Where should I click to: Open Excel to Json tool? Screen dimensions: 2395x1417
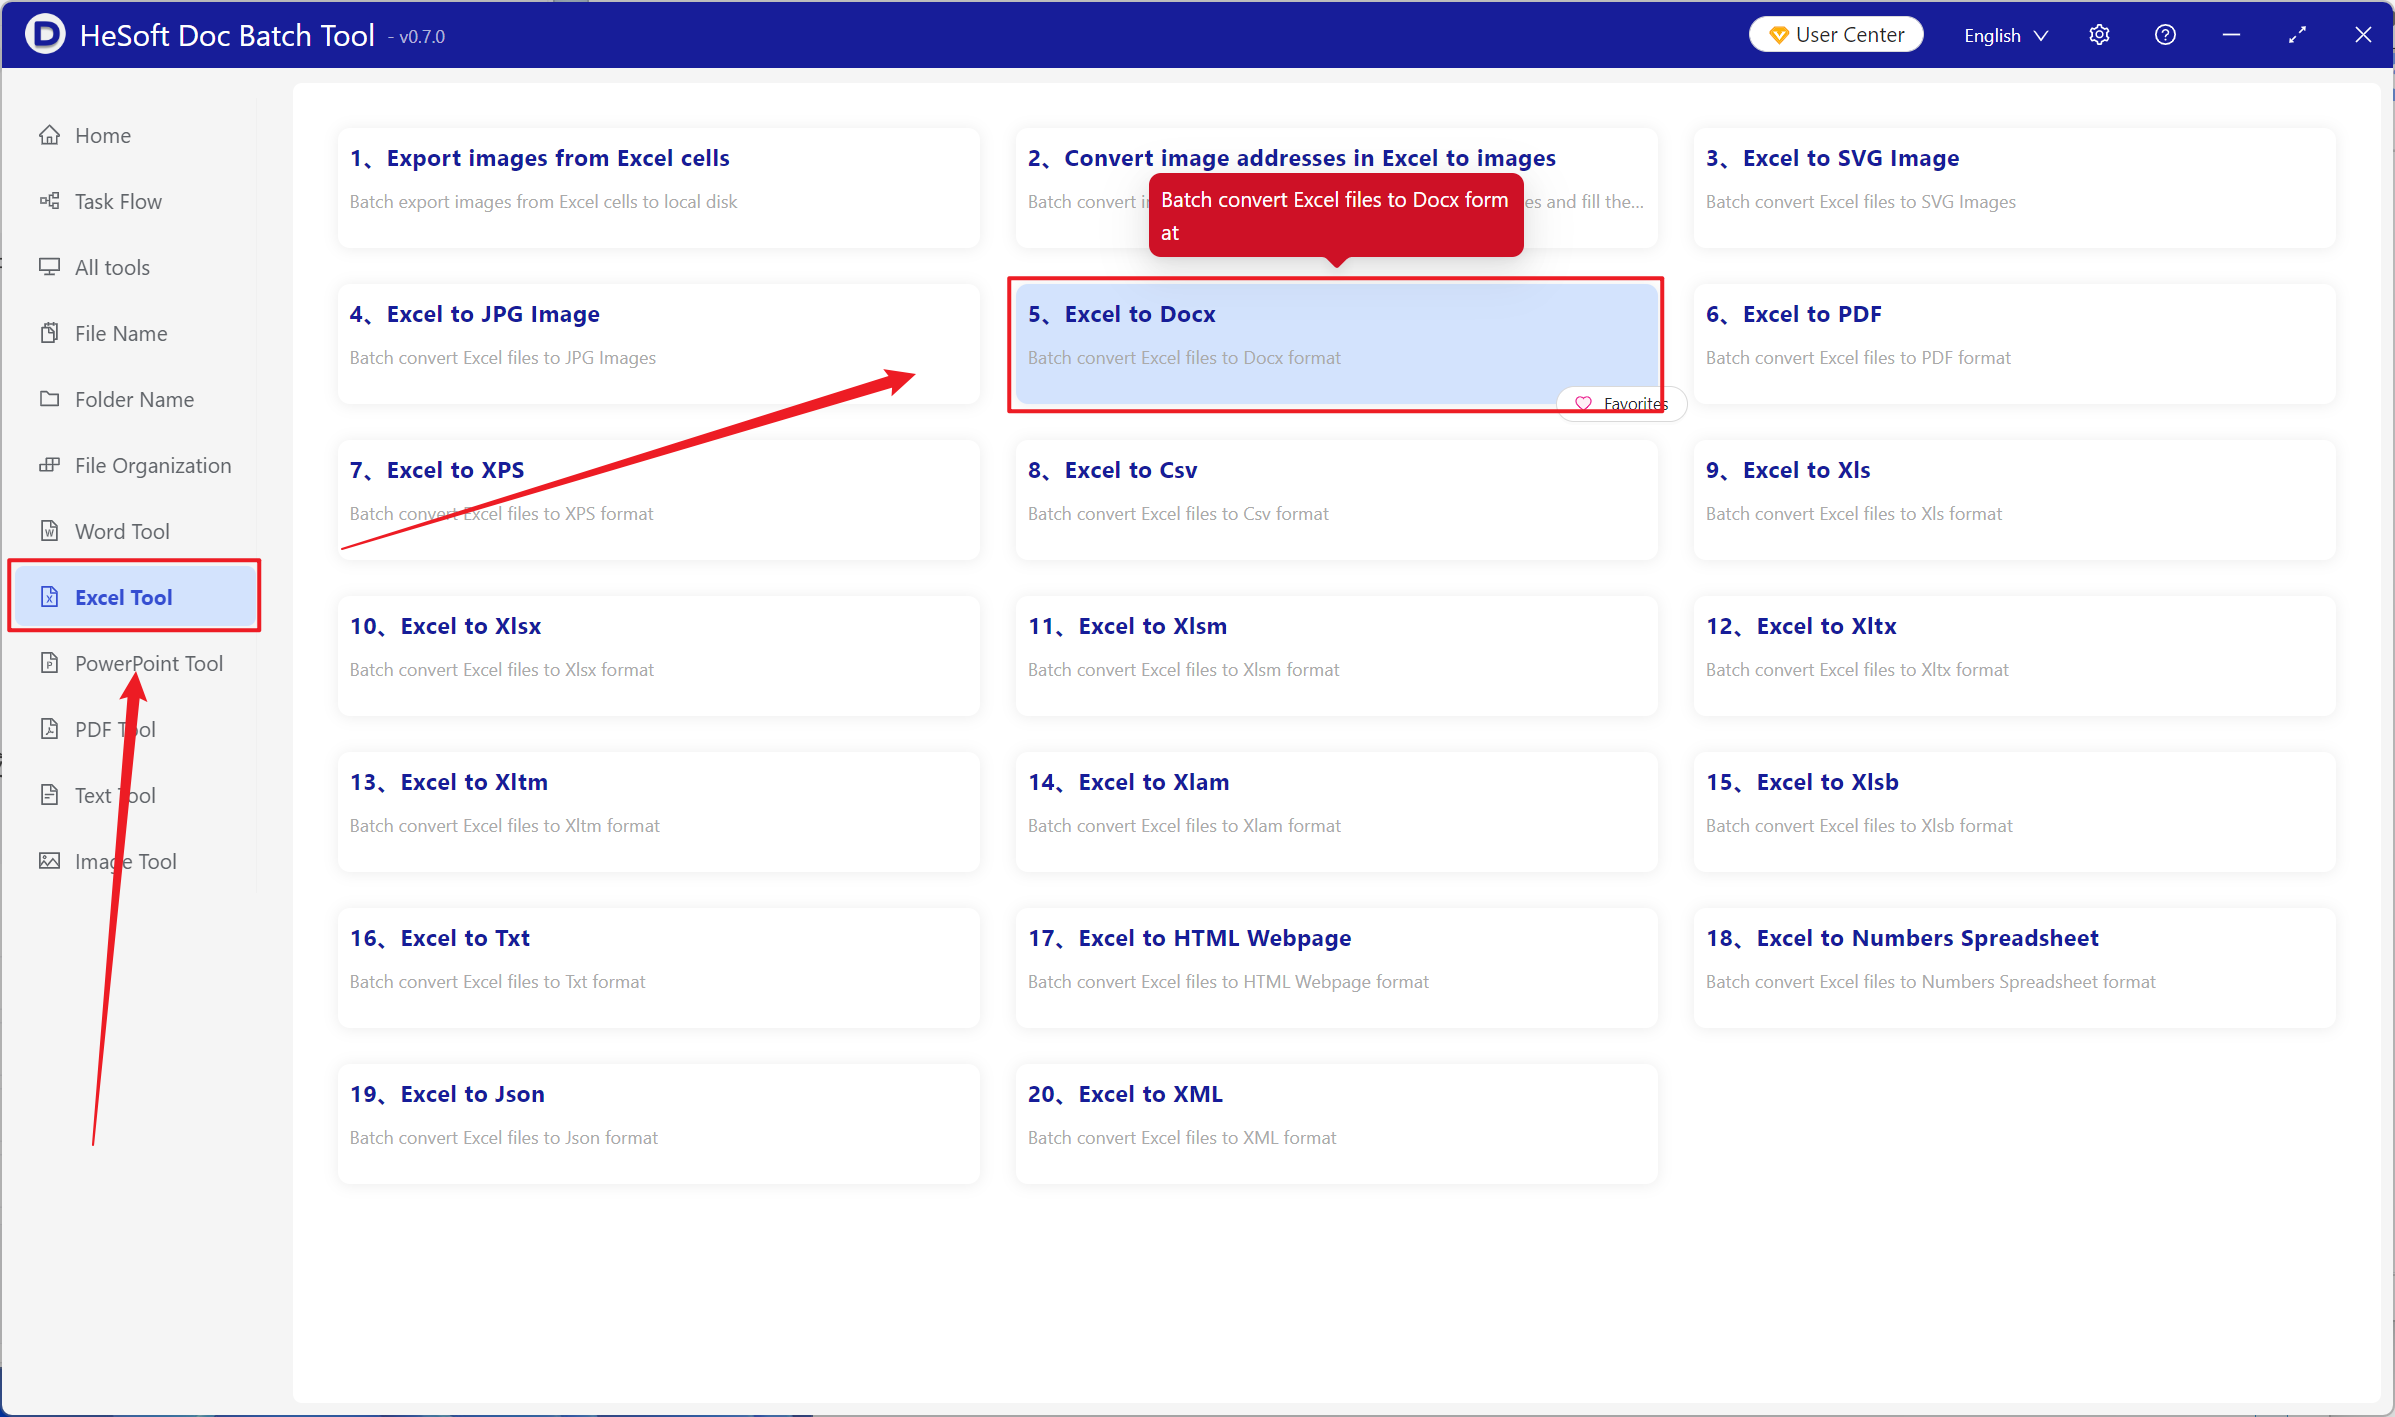tap(658, 1124)
